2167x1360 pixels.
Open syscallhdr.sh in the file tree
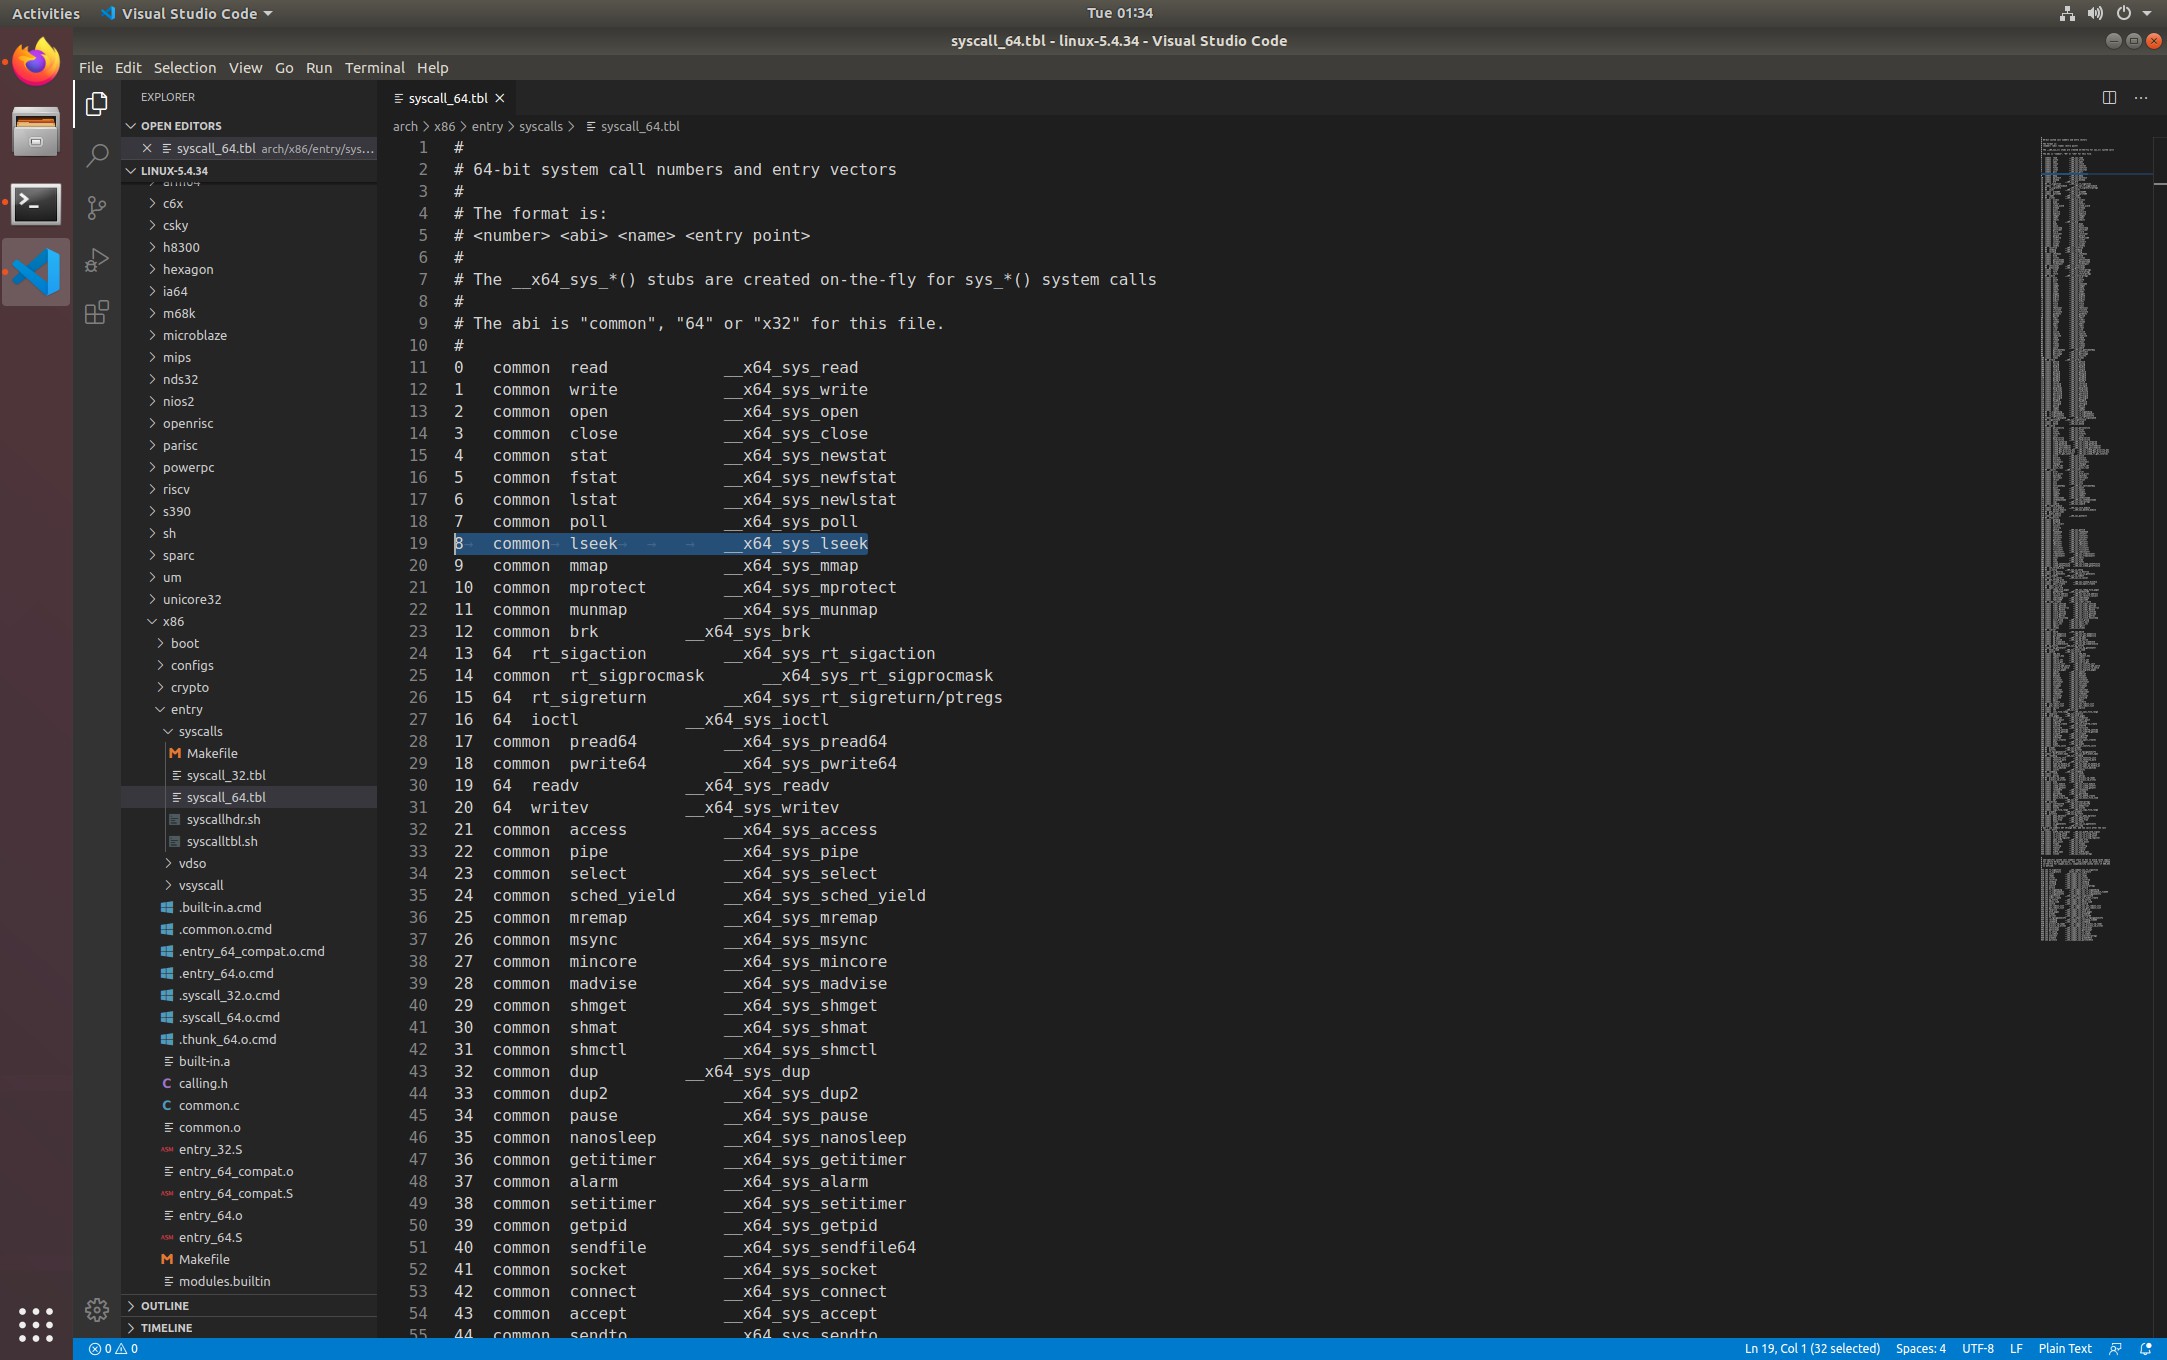tap(249, 819)
